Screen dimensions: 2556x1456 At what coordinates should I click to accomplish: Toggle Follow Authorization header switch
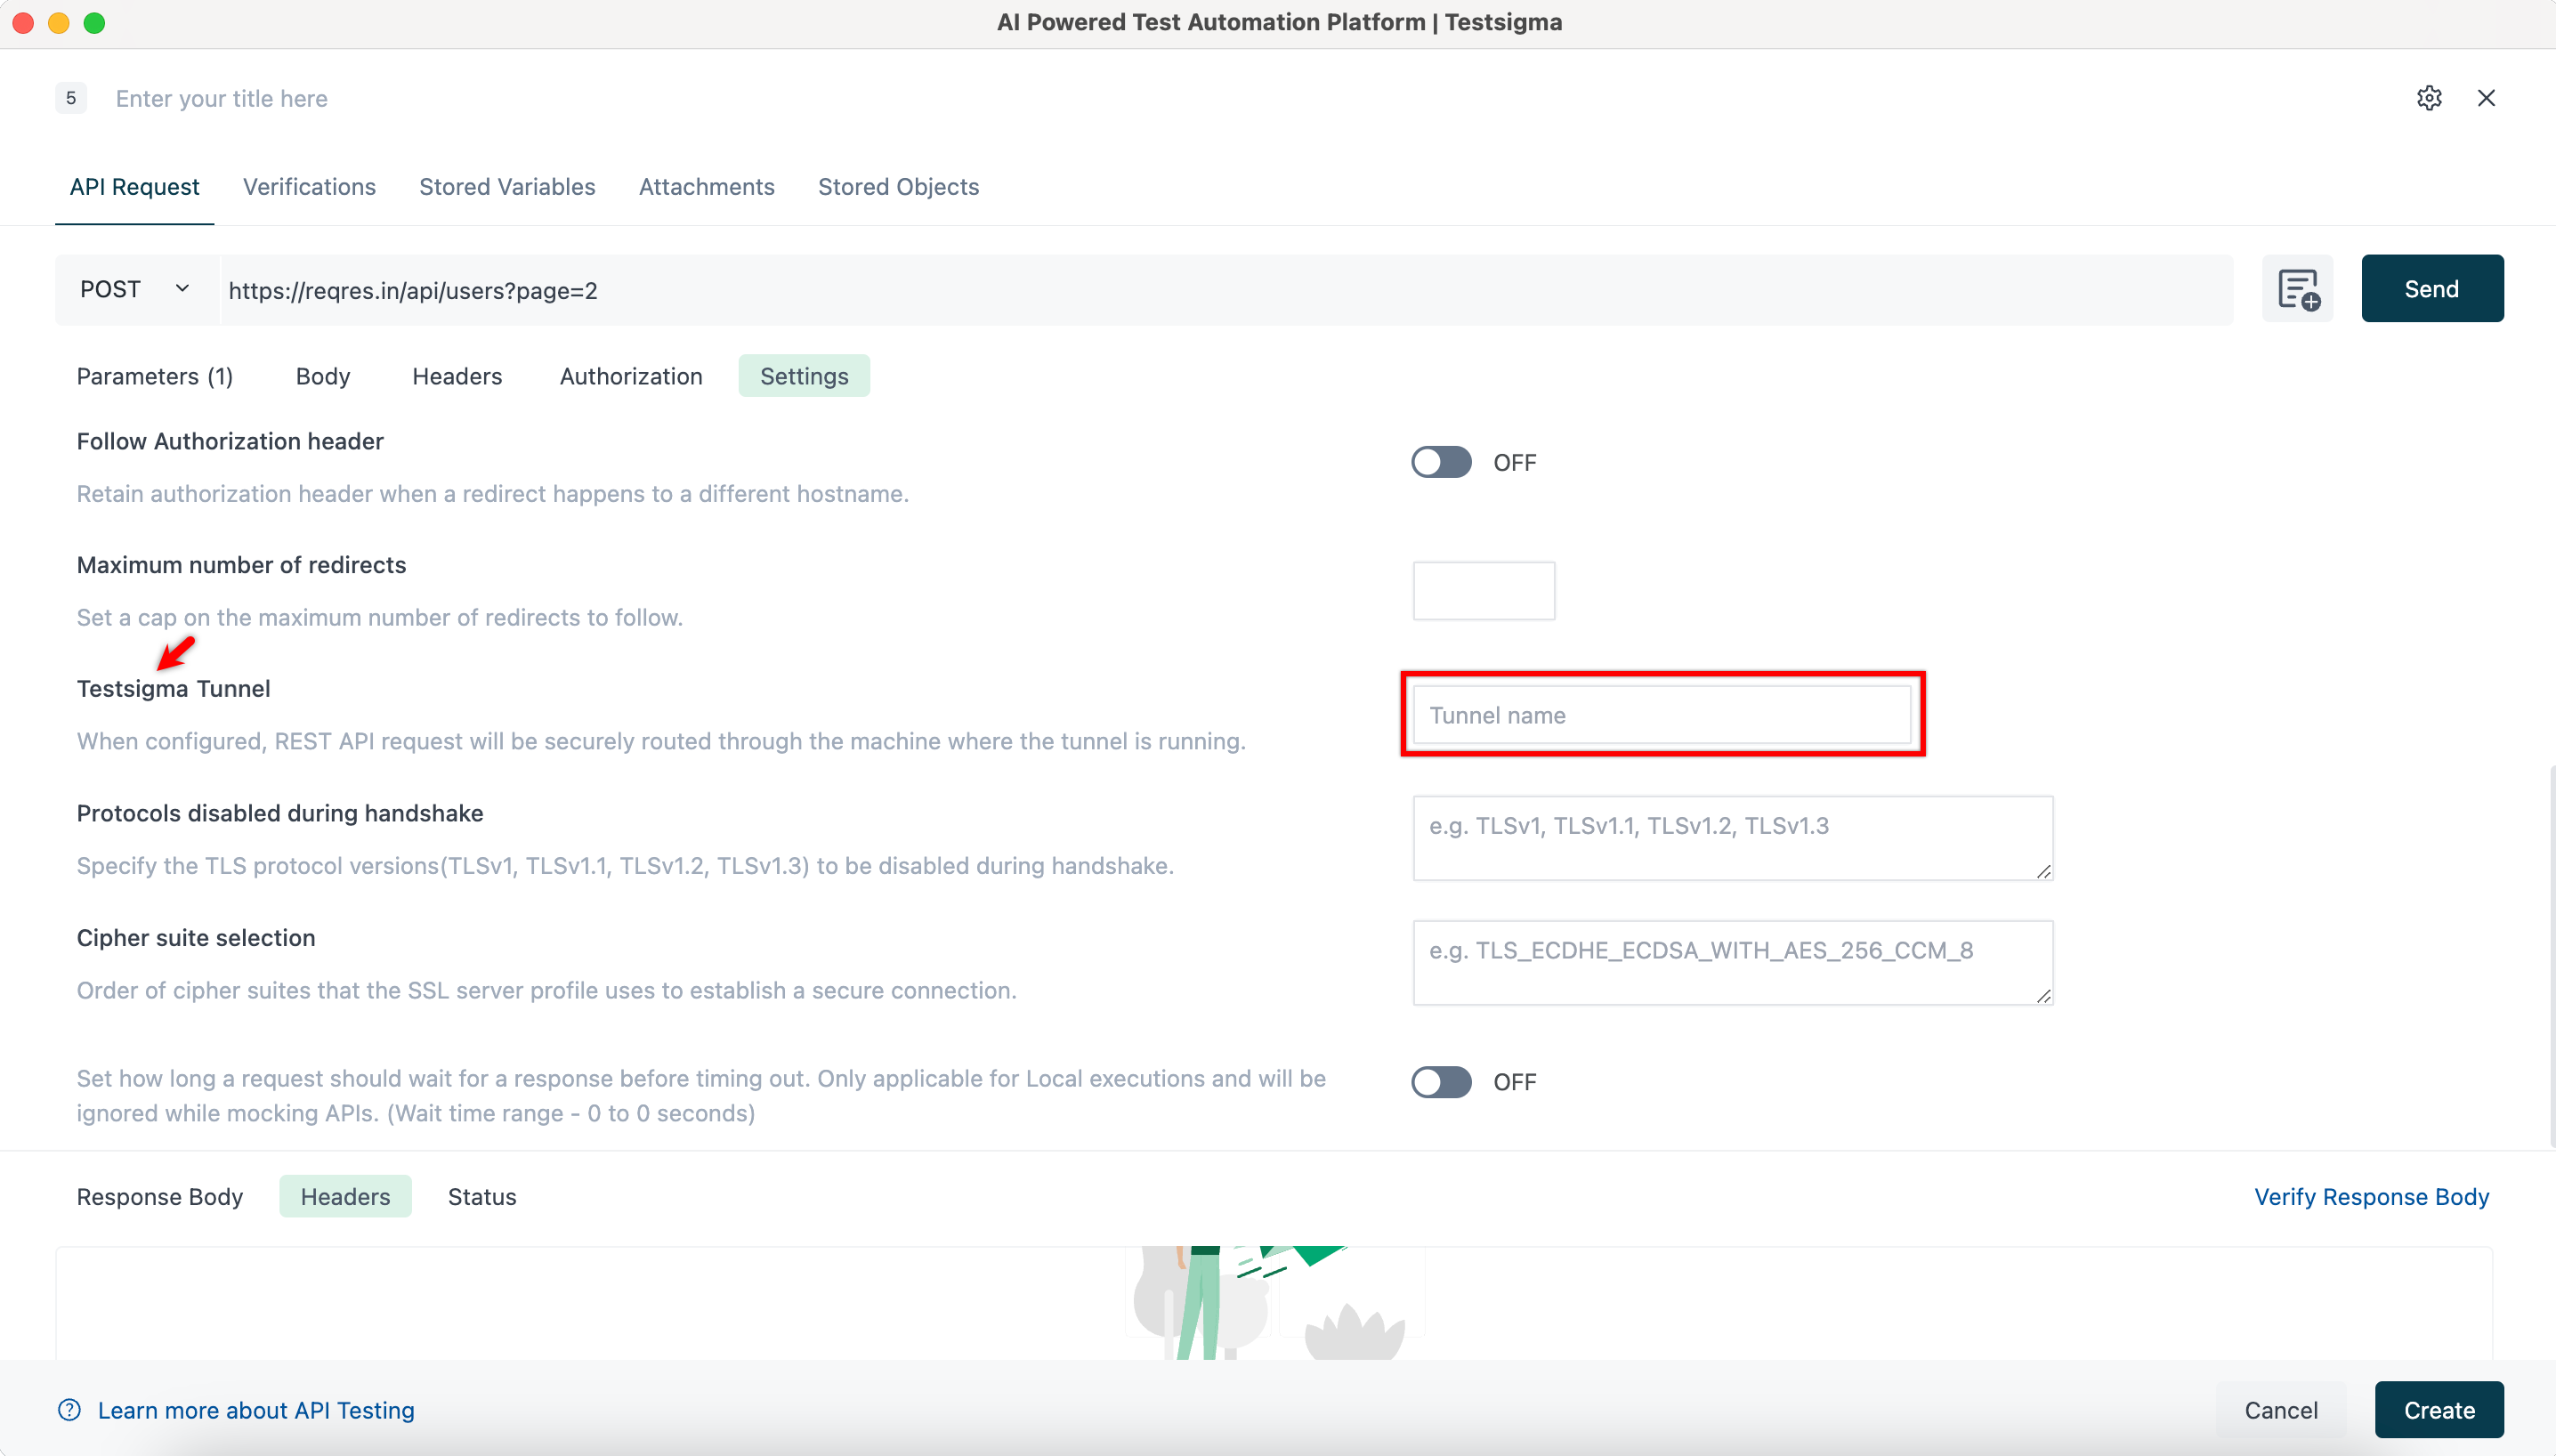1441,462
